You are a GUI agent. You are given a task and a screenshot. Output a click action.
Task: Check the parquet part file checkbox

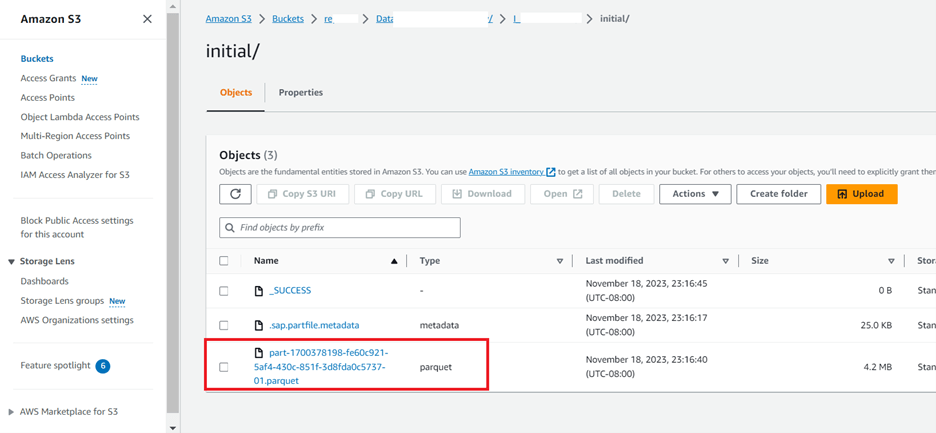[x=224, y=367]
